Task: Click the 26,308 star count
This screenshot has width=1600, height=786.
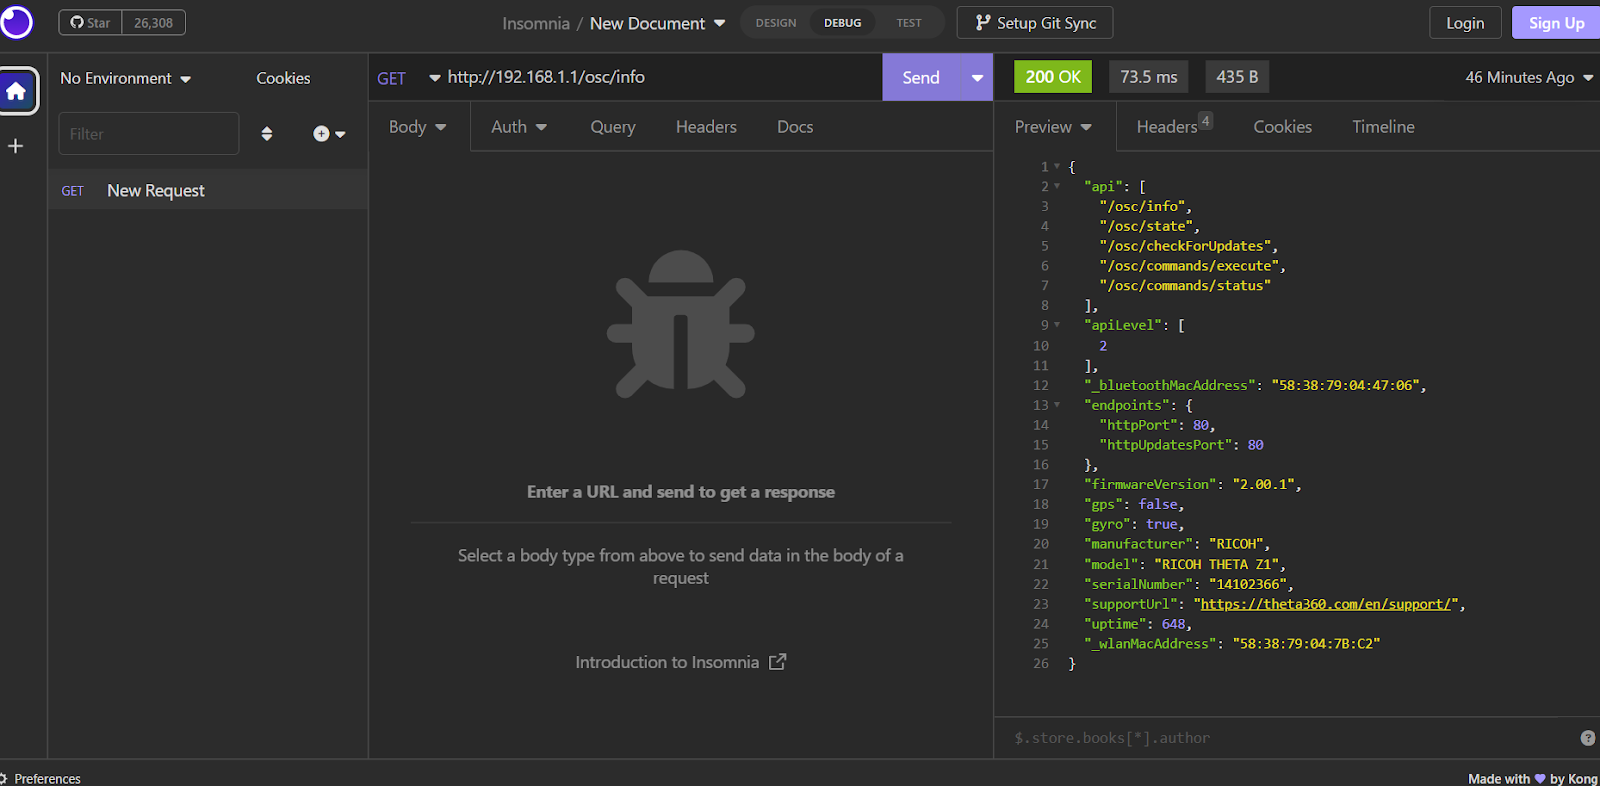Action: click(153, 23)
